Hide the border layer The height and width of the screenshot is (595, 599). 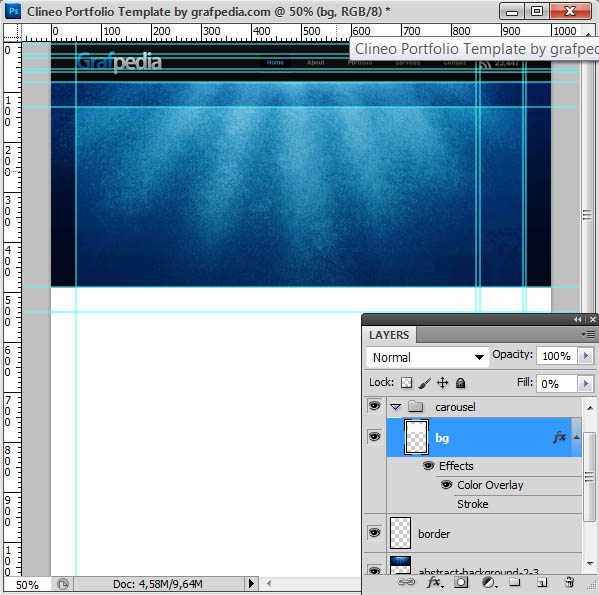click(x=374, y=532)
